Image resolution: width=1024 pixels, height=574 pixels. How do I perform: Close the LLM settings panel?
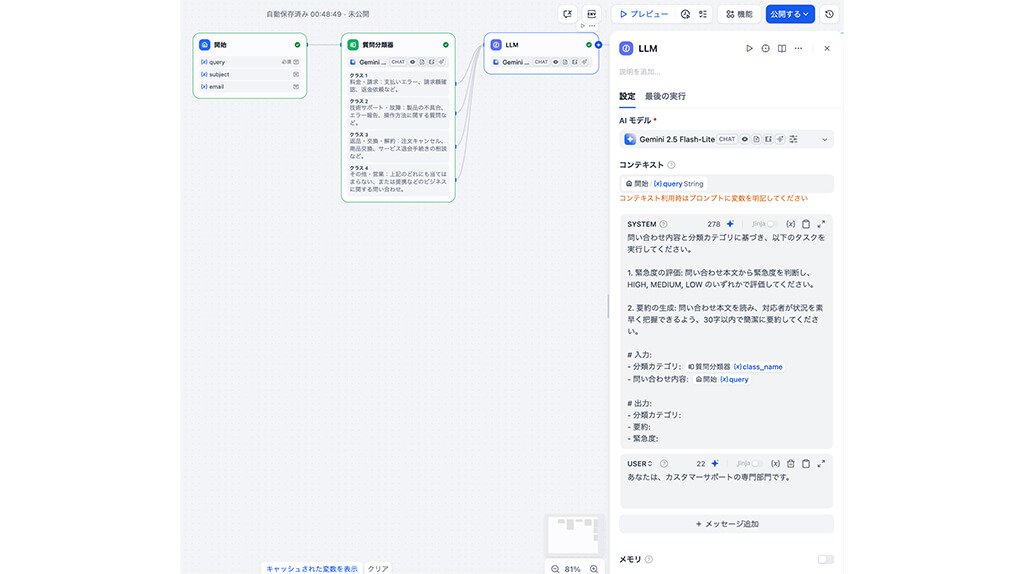point(827,48)
